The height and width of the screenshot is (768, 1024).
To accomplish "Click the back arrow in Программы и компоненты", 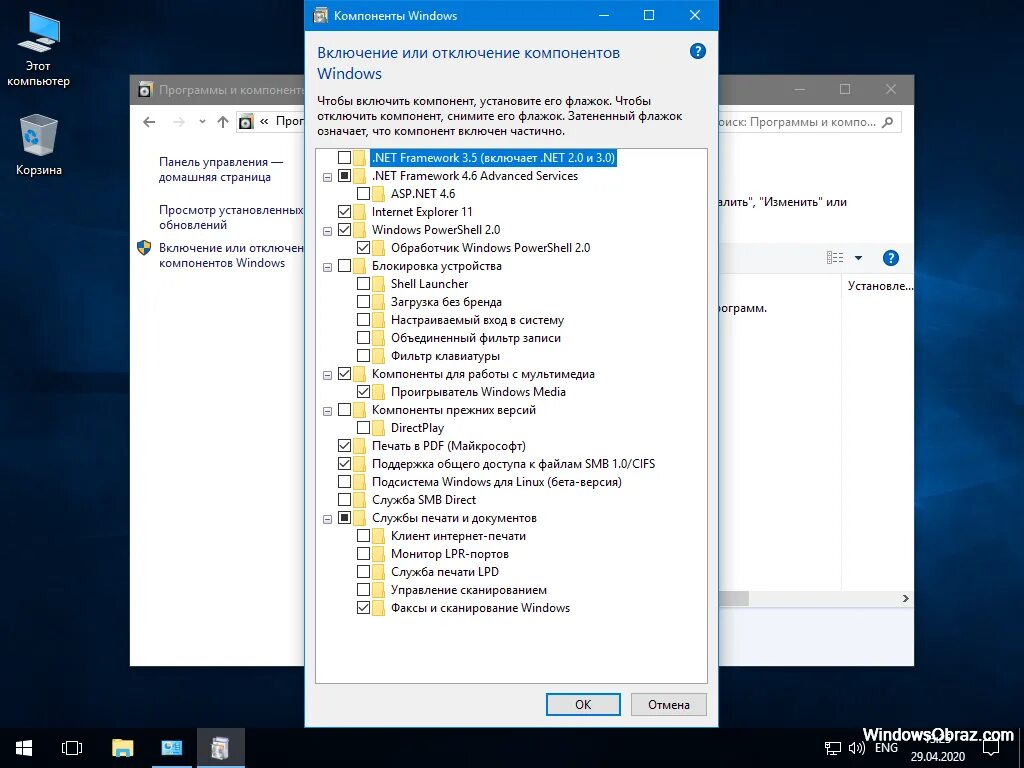I will click(149, 121).
